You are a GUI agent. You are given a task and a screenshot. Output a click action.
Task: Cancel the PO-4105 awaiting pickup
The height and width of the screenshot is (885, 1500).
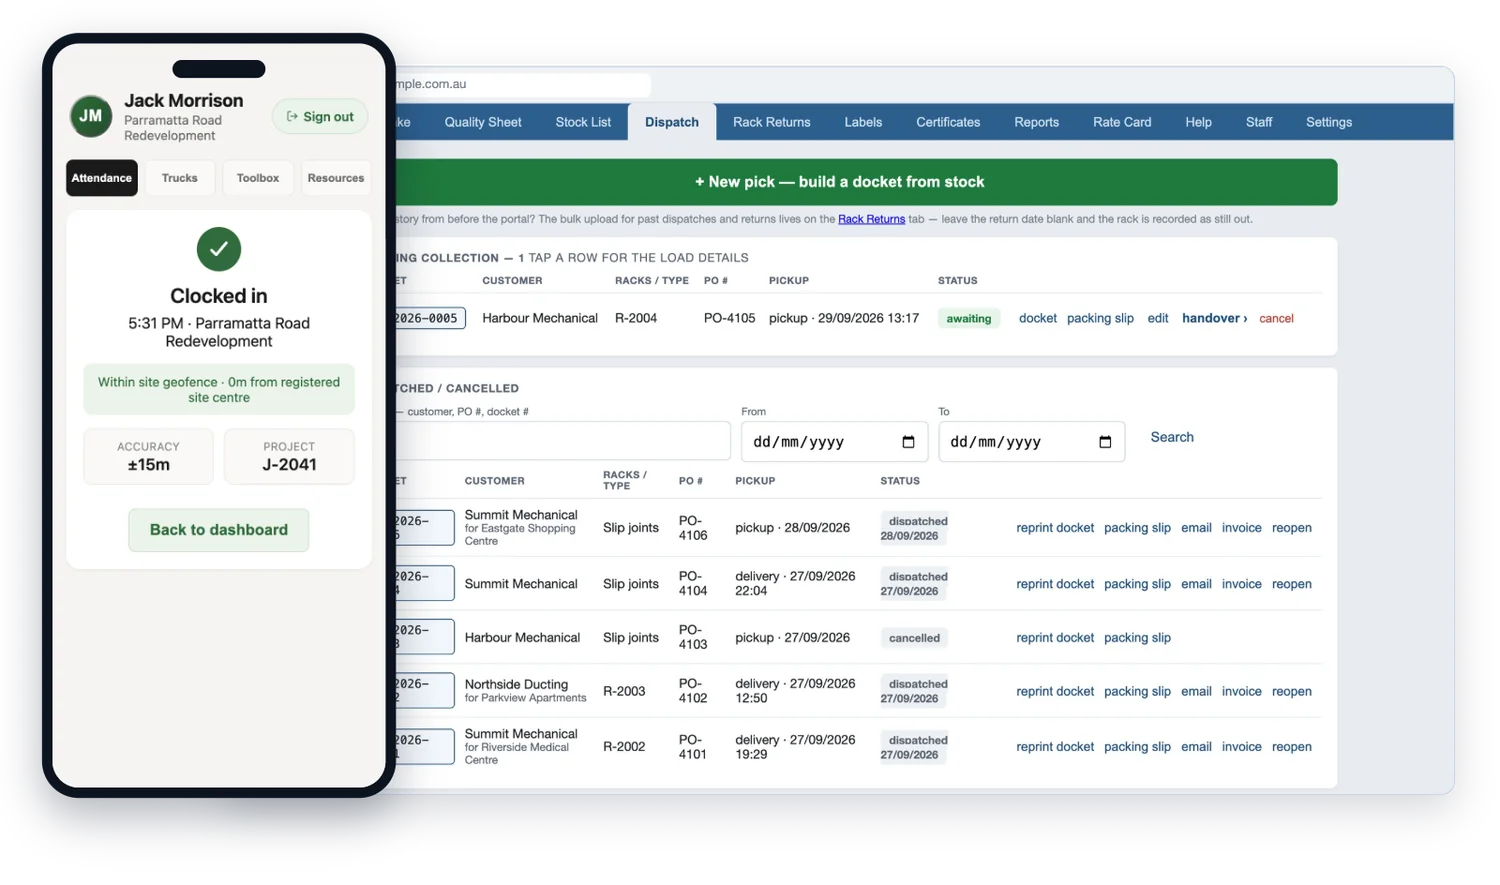[x=1276, y=318]
